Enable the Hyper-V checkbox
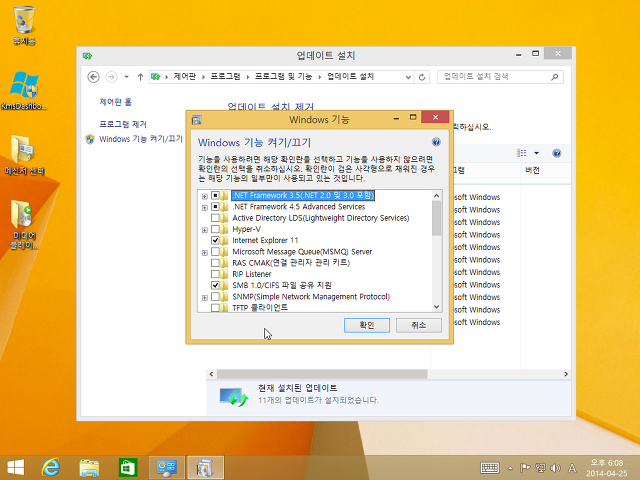The image size is (640, 480). point(215,229)
